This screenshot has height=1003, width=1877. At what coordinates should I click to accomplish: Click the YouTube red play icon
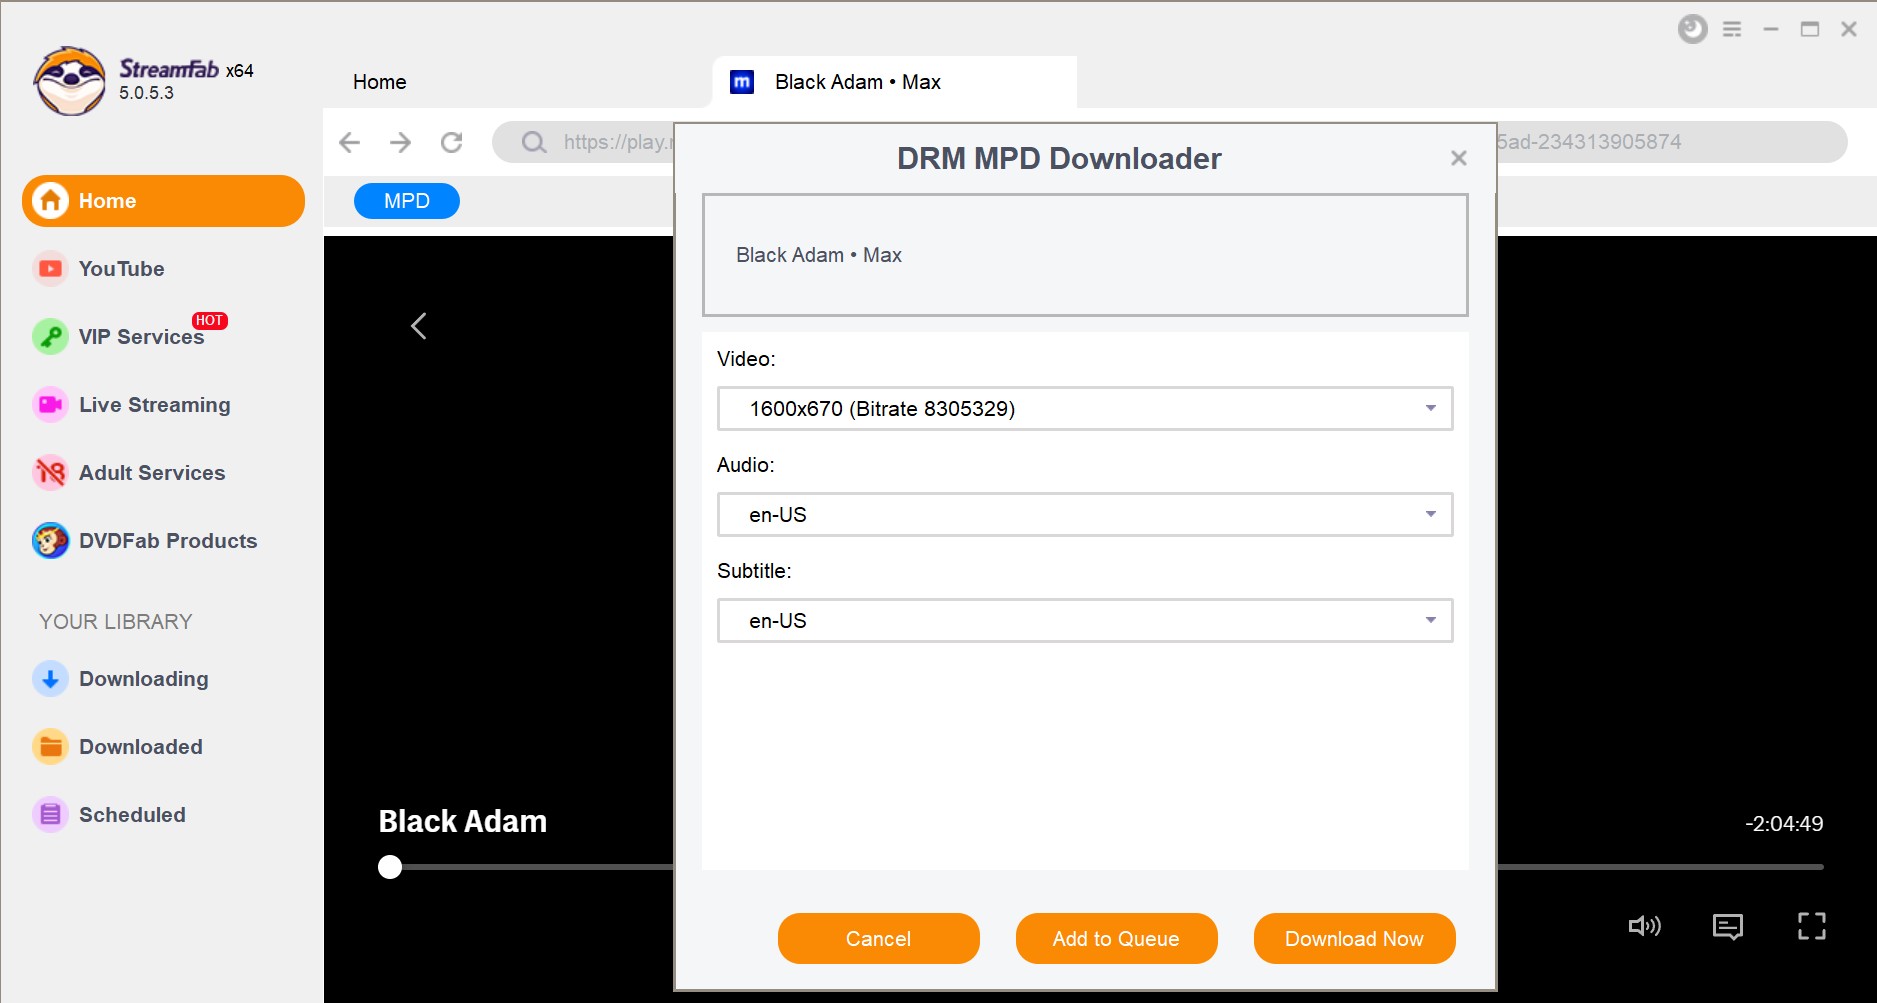pyautogui.click(x=50, y=269)
